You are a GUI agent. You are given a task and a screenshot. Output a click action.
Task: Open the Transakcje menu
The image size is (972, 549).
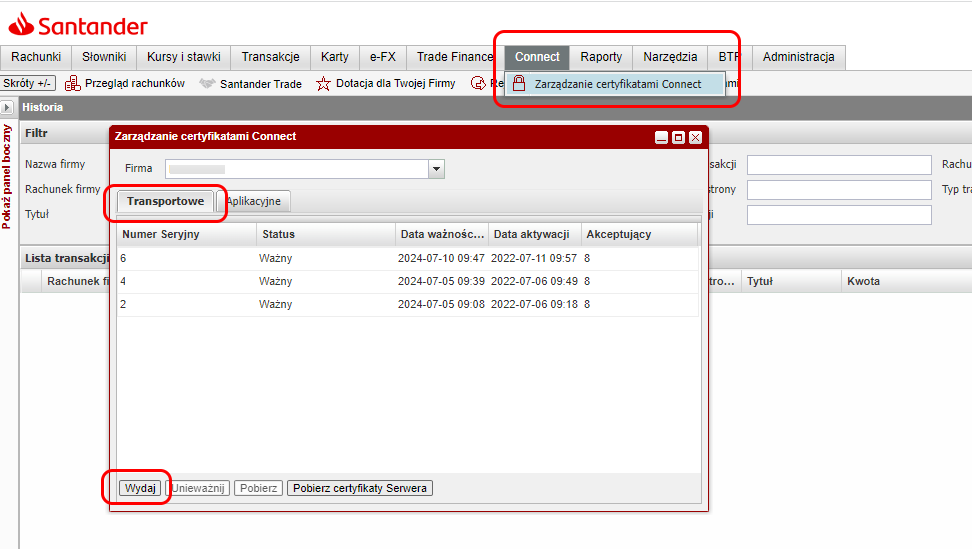(x=270, y=57)
